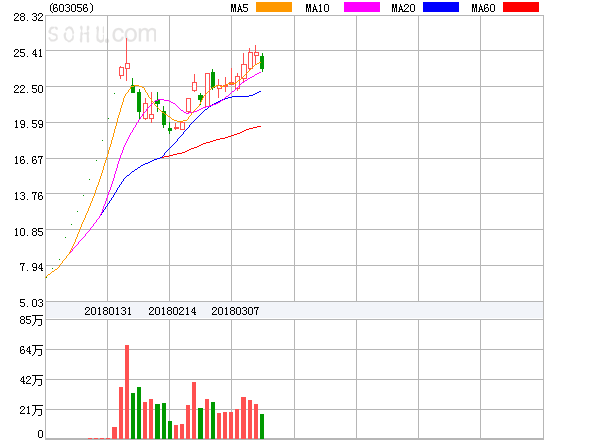600x440 pixels.
Task: Select the MA60 legend label
Action: pyautogui.click(x=483, y=8)
